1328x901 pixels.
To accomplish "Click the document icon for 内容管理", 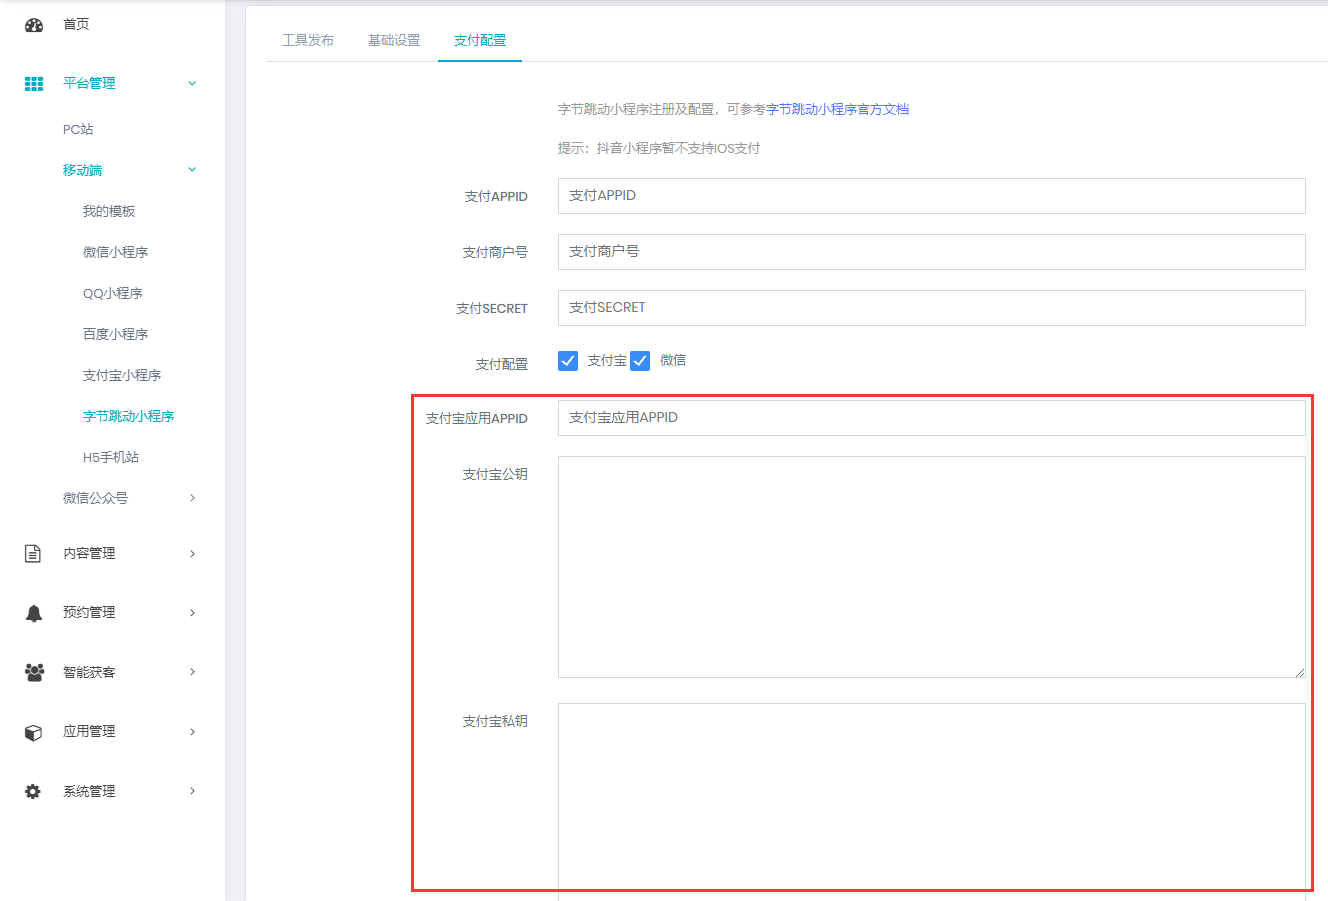I will [33, 554].
